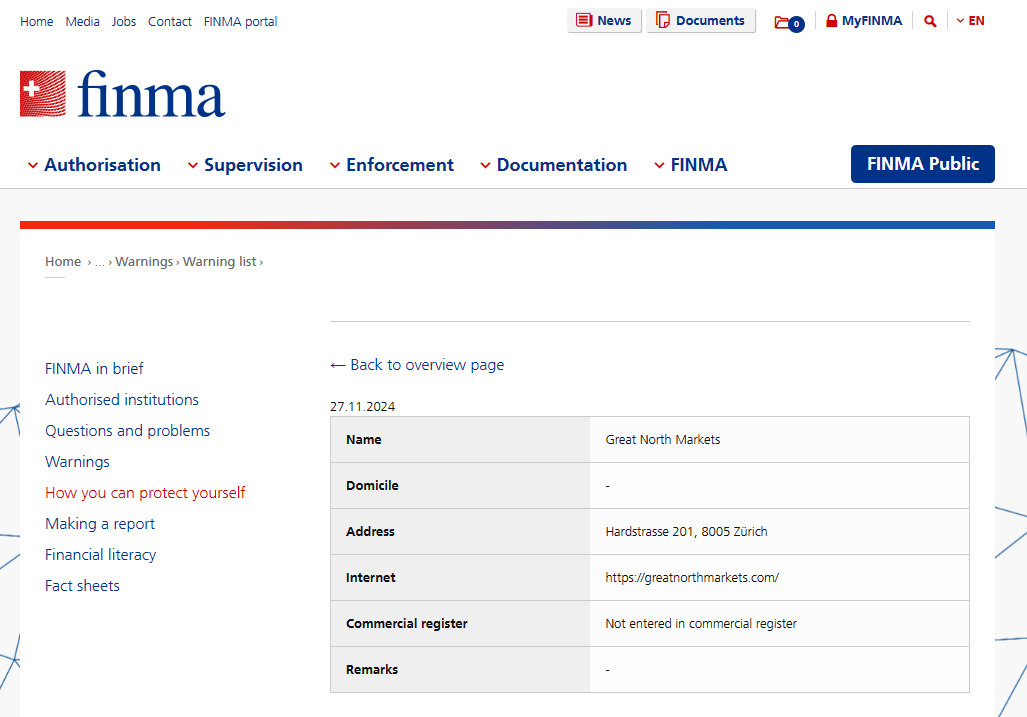
Task: Expand the FINMA main menu
Action: [x=691, y=165]
